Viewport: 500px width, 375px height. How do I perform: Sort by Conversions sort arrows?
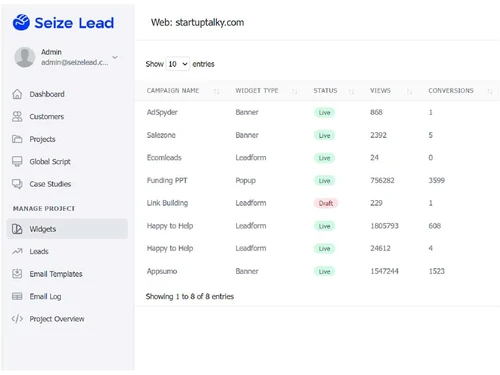[x=490, y=91]
